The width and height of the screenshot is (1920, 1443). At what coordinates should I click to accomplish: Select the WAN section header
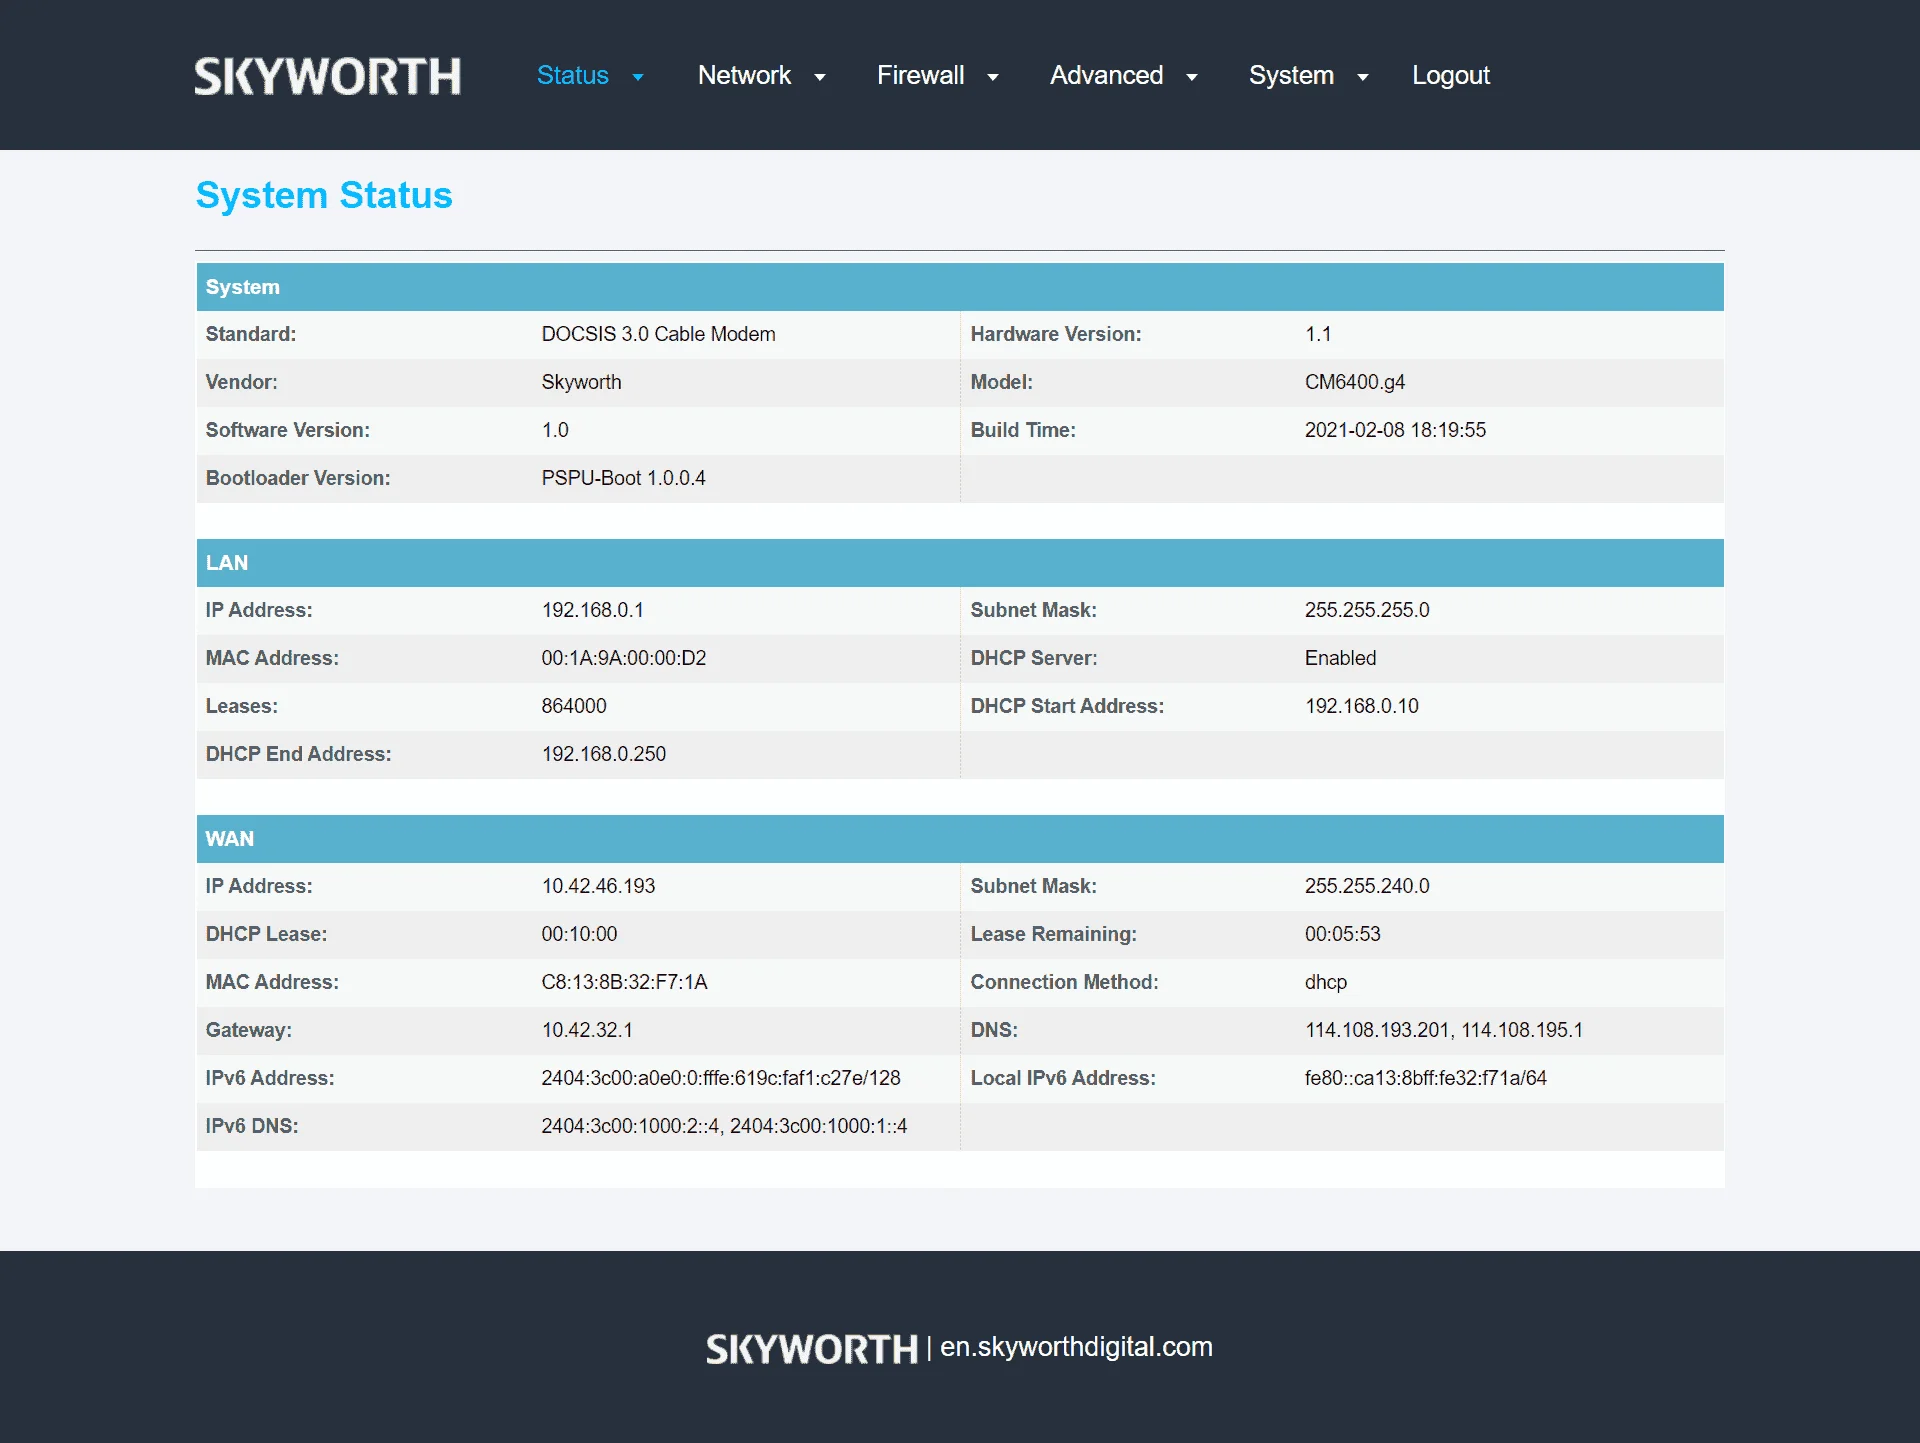click(960, 839)
